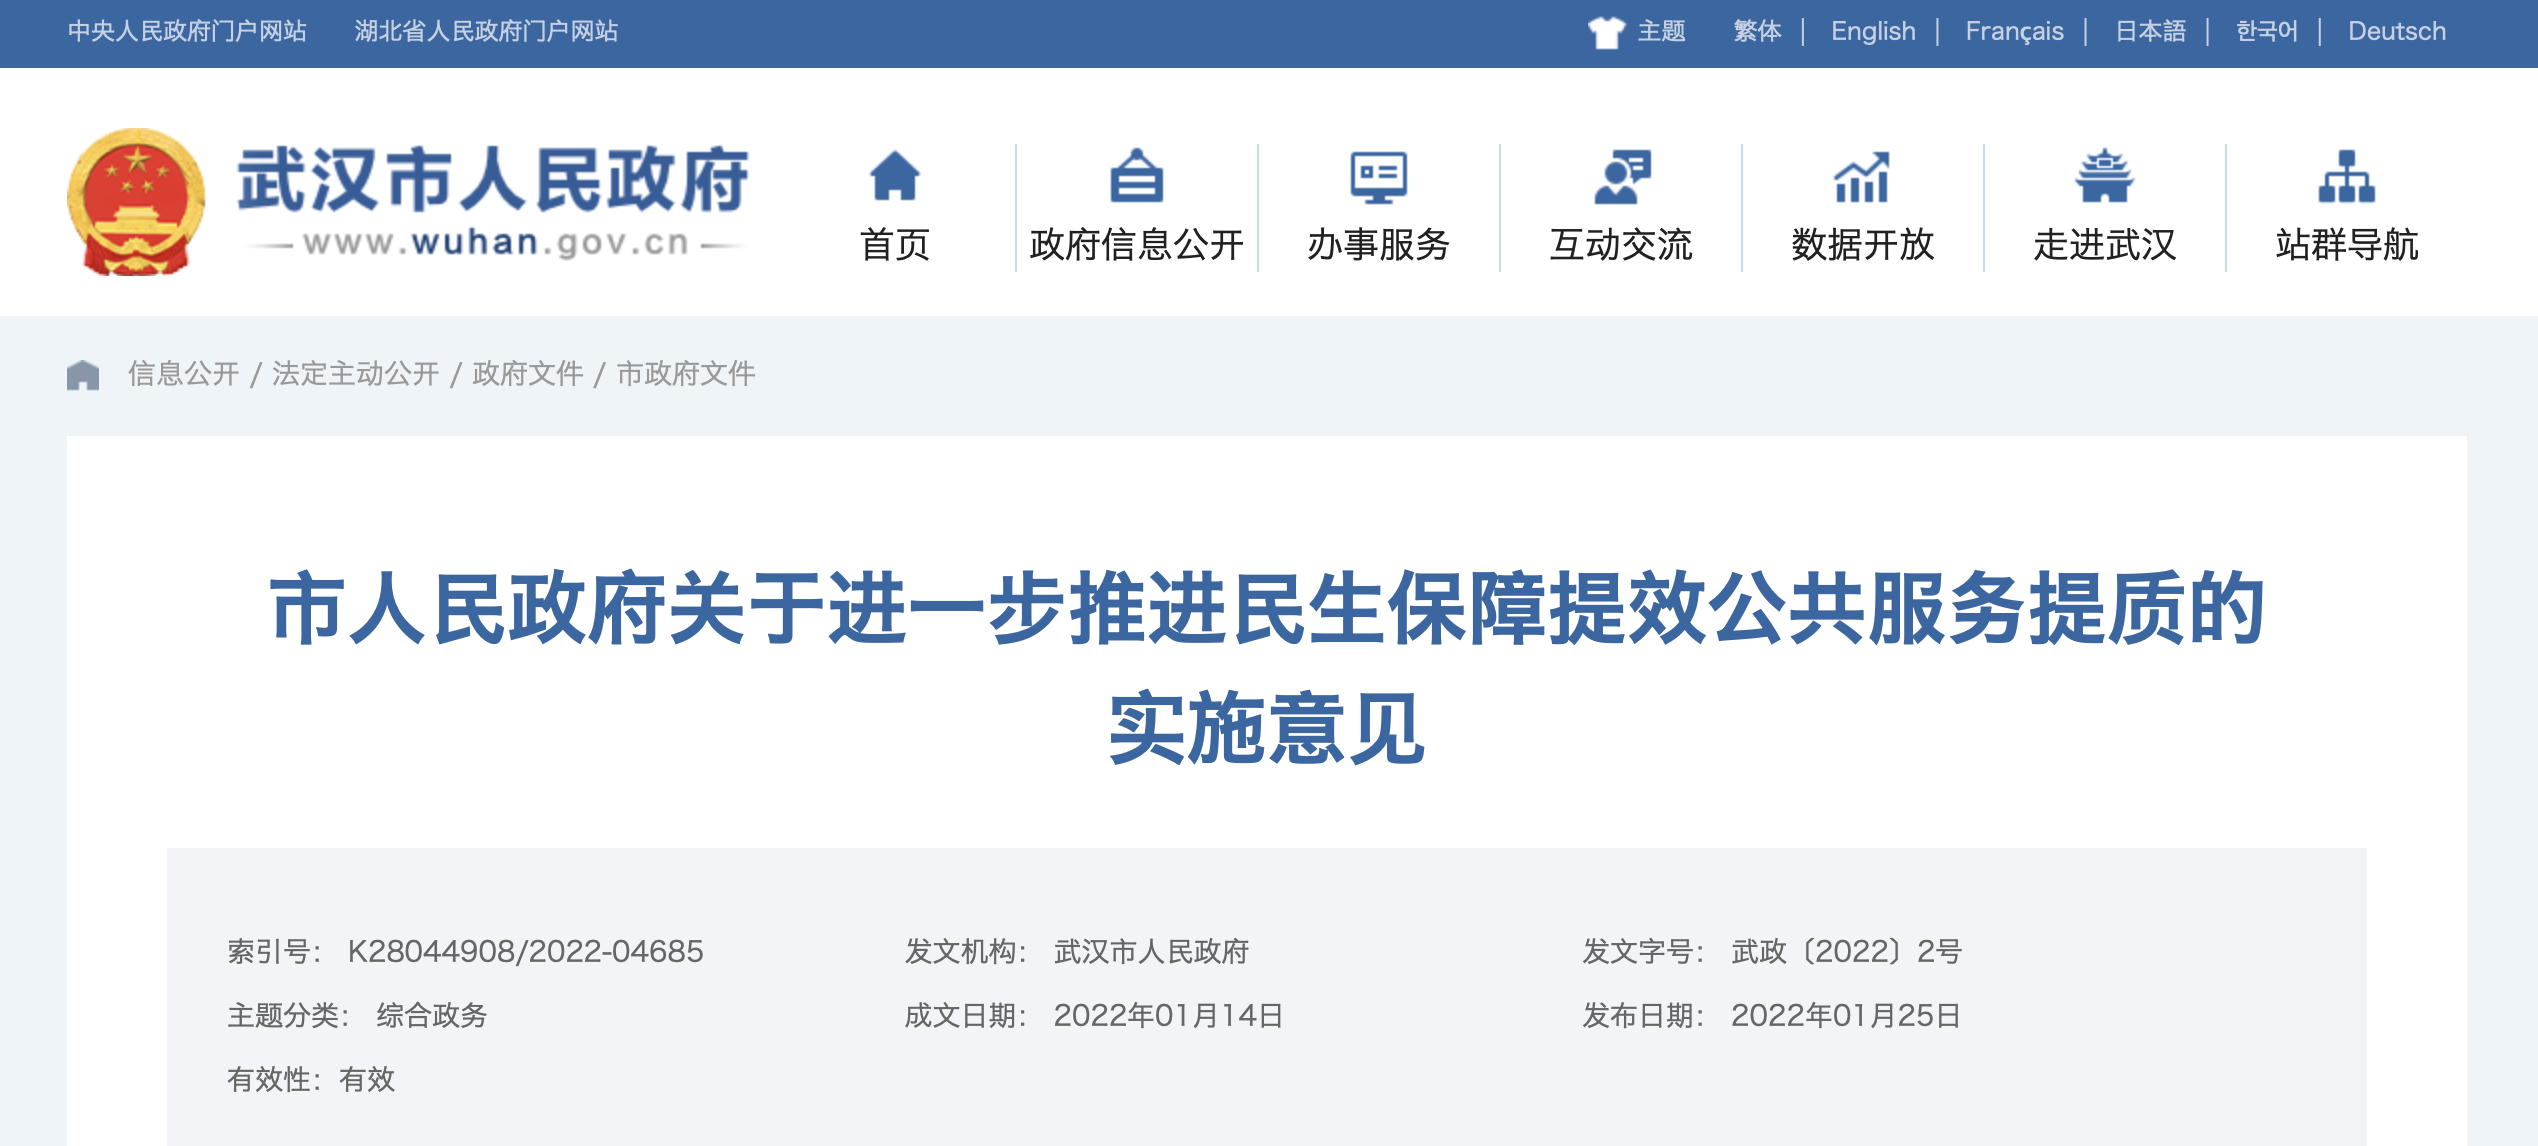Click the 互动交流 chat person icon
This screenshot has height=1146, width=2538.
coord(1620,176)
